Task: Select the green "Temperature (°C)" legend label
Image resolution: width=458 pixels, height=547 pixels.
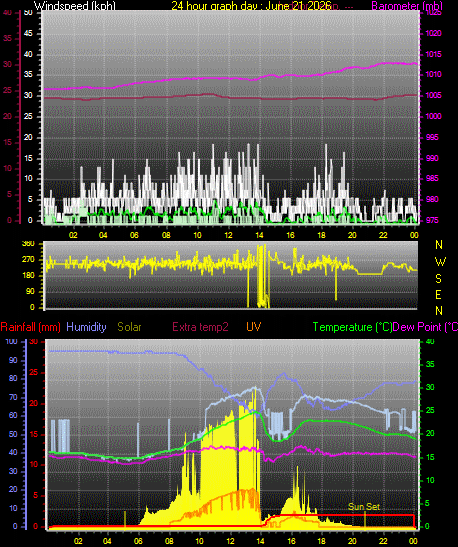Action: (x=352, y=327)
